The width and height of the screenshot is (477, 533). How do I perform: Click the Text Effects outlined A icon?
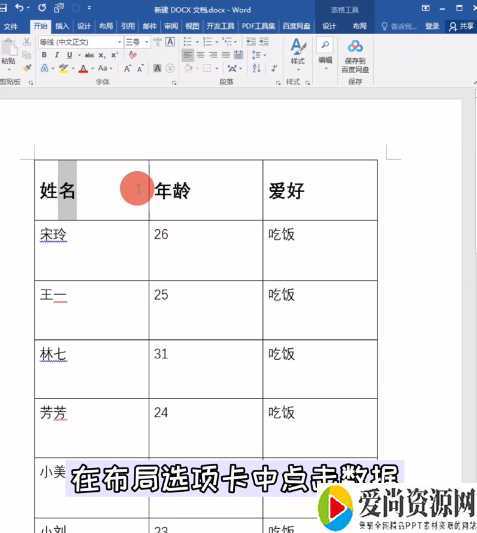pos(45,68)
